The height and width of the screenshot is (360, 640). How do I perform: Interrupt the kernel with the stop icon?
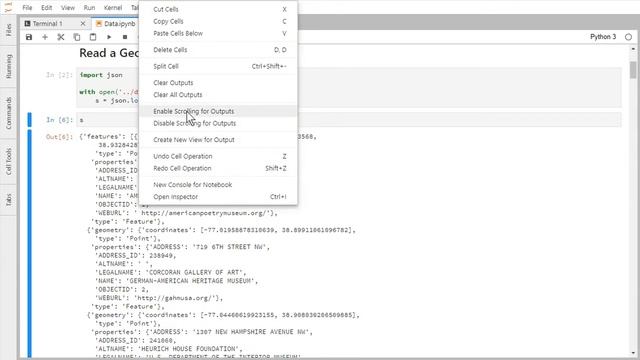pos(125,37)
